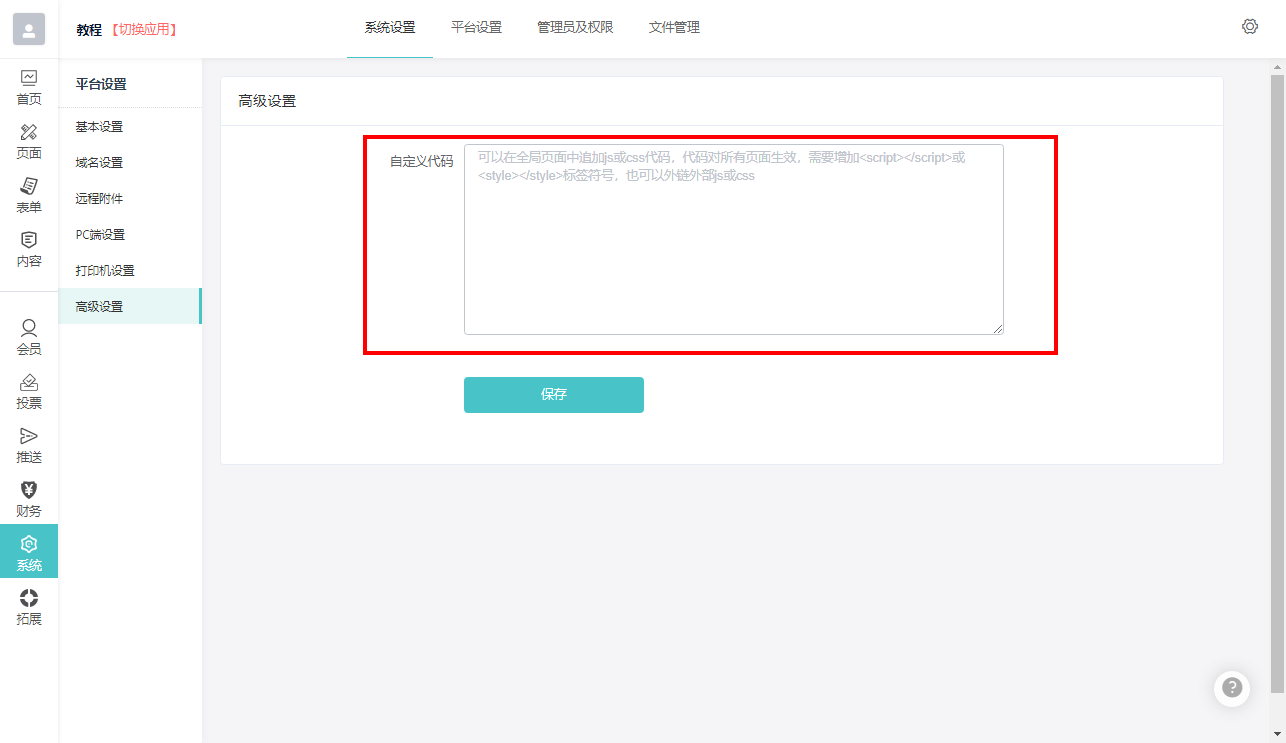Click the textarea resize handle corner
Viewport: 1286px width, 743px height.
998,329
